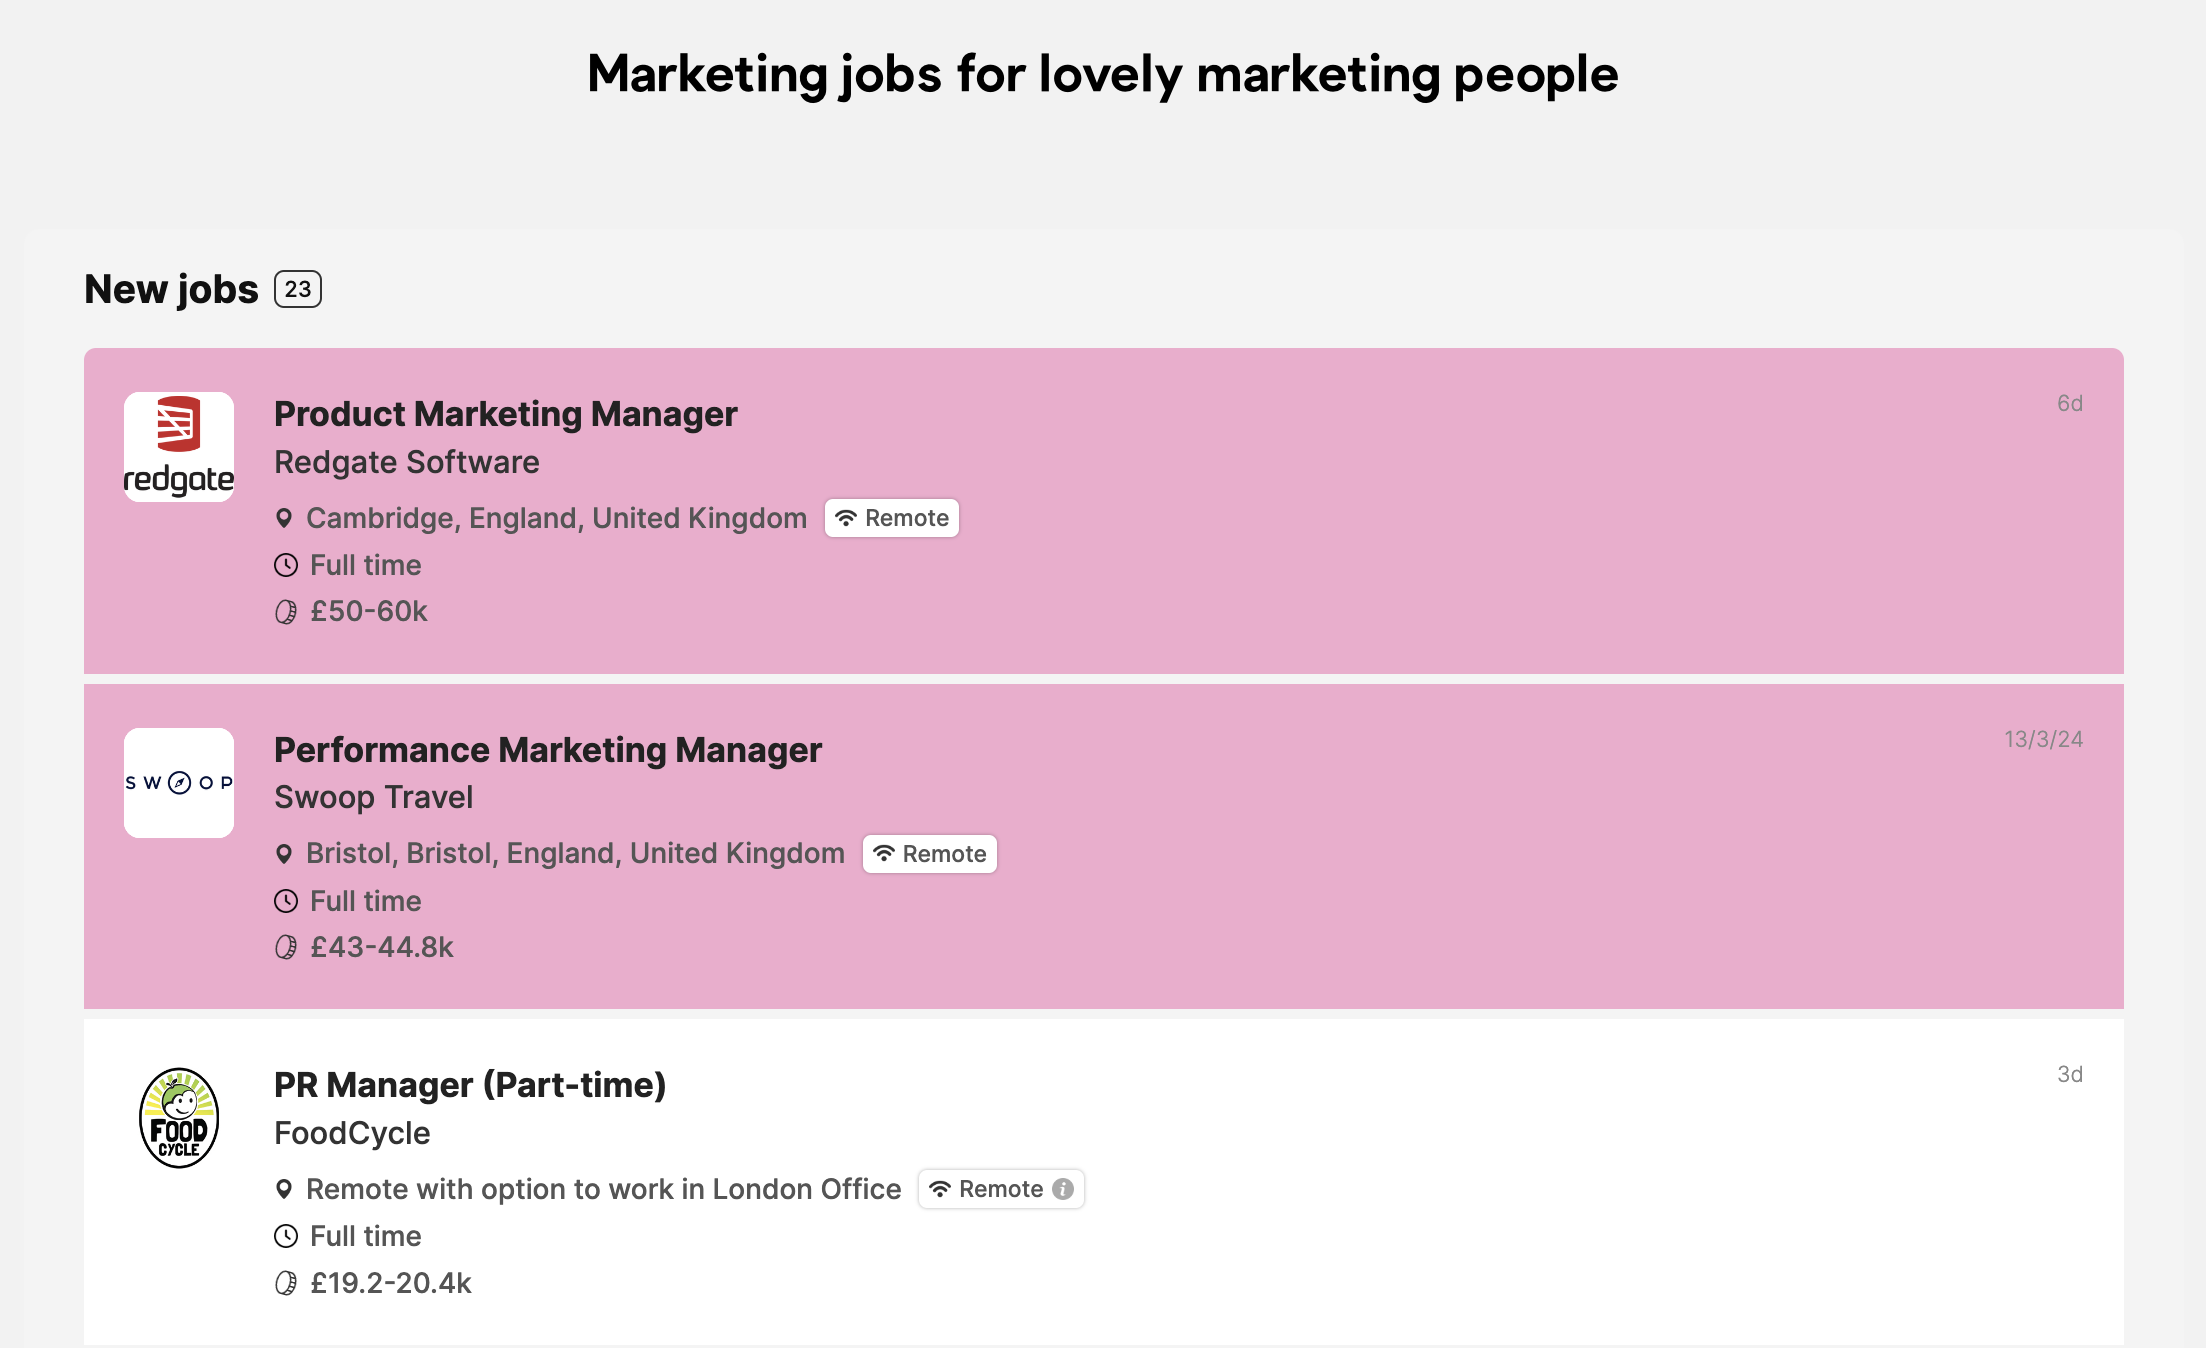Click the location pin icon for Cambridge
This screenshot has width=2206, height=1348.
click(285, 518)
